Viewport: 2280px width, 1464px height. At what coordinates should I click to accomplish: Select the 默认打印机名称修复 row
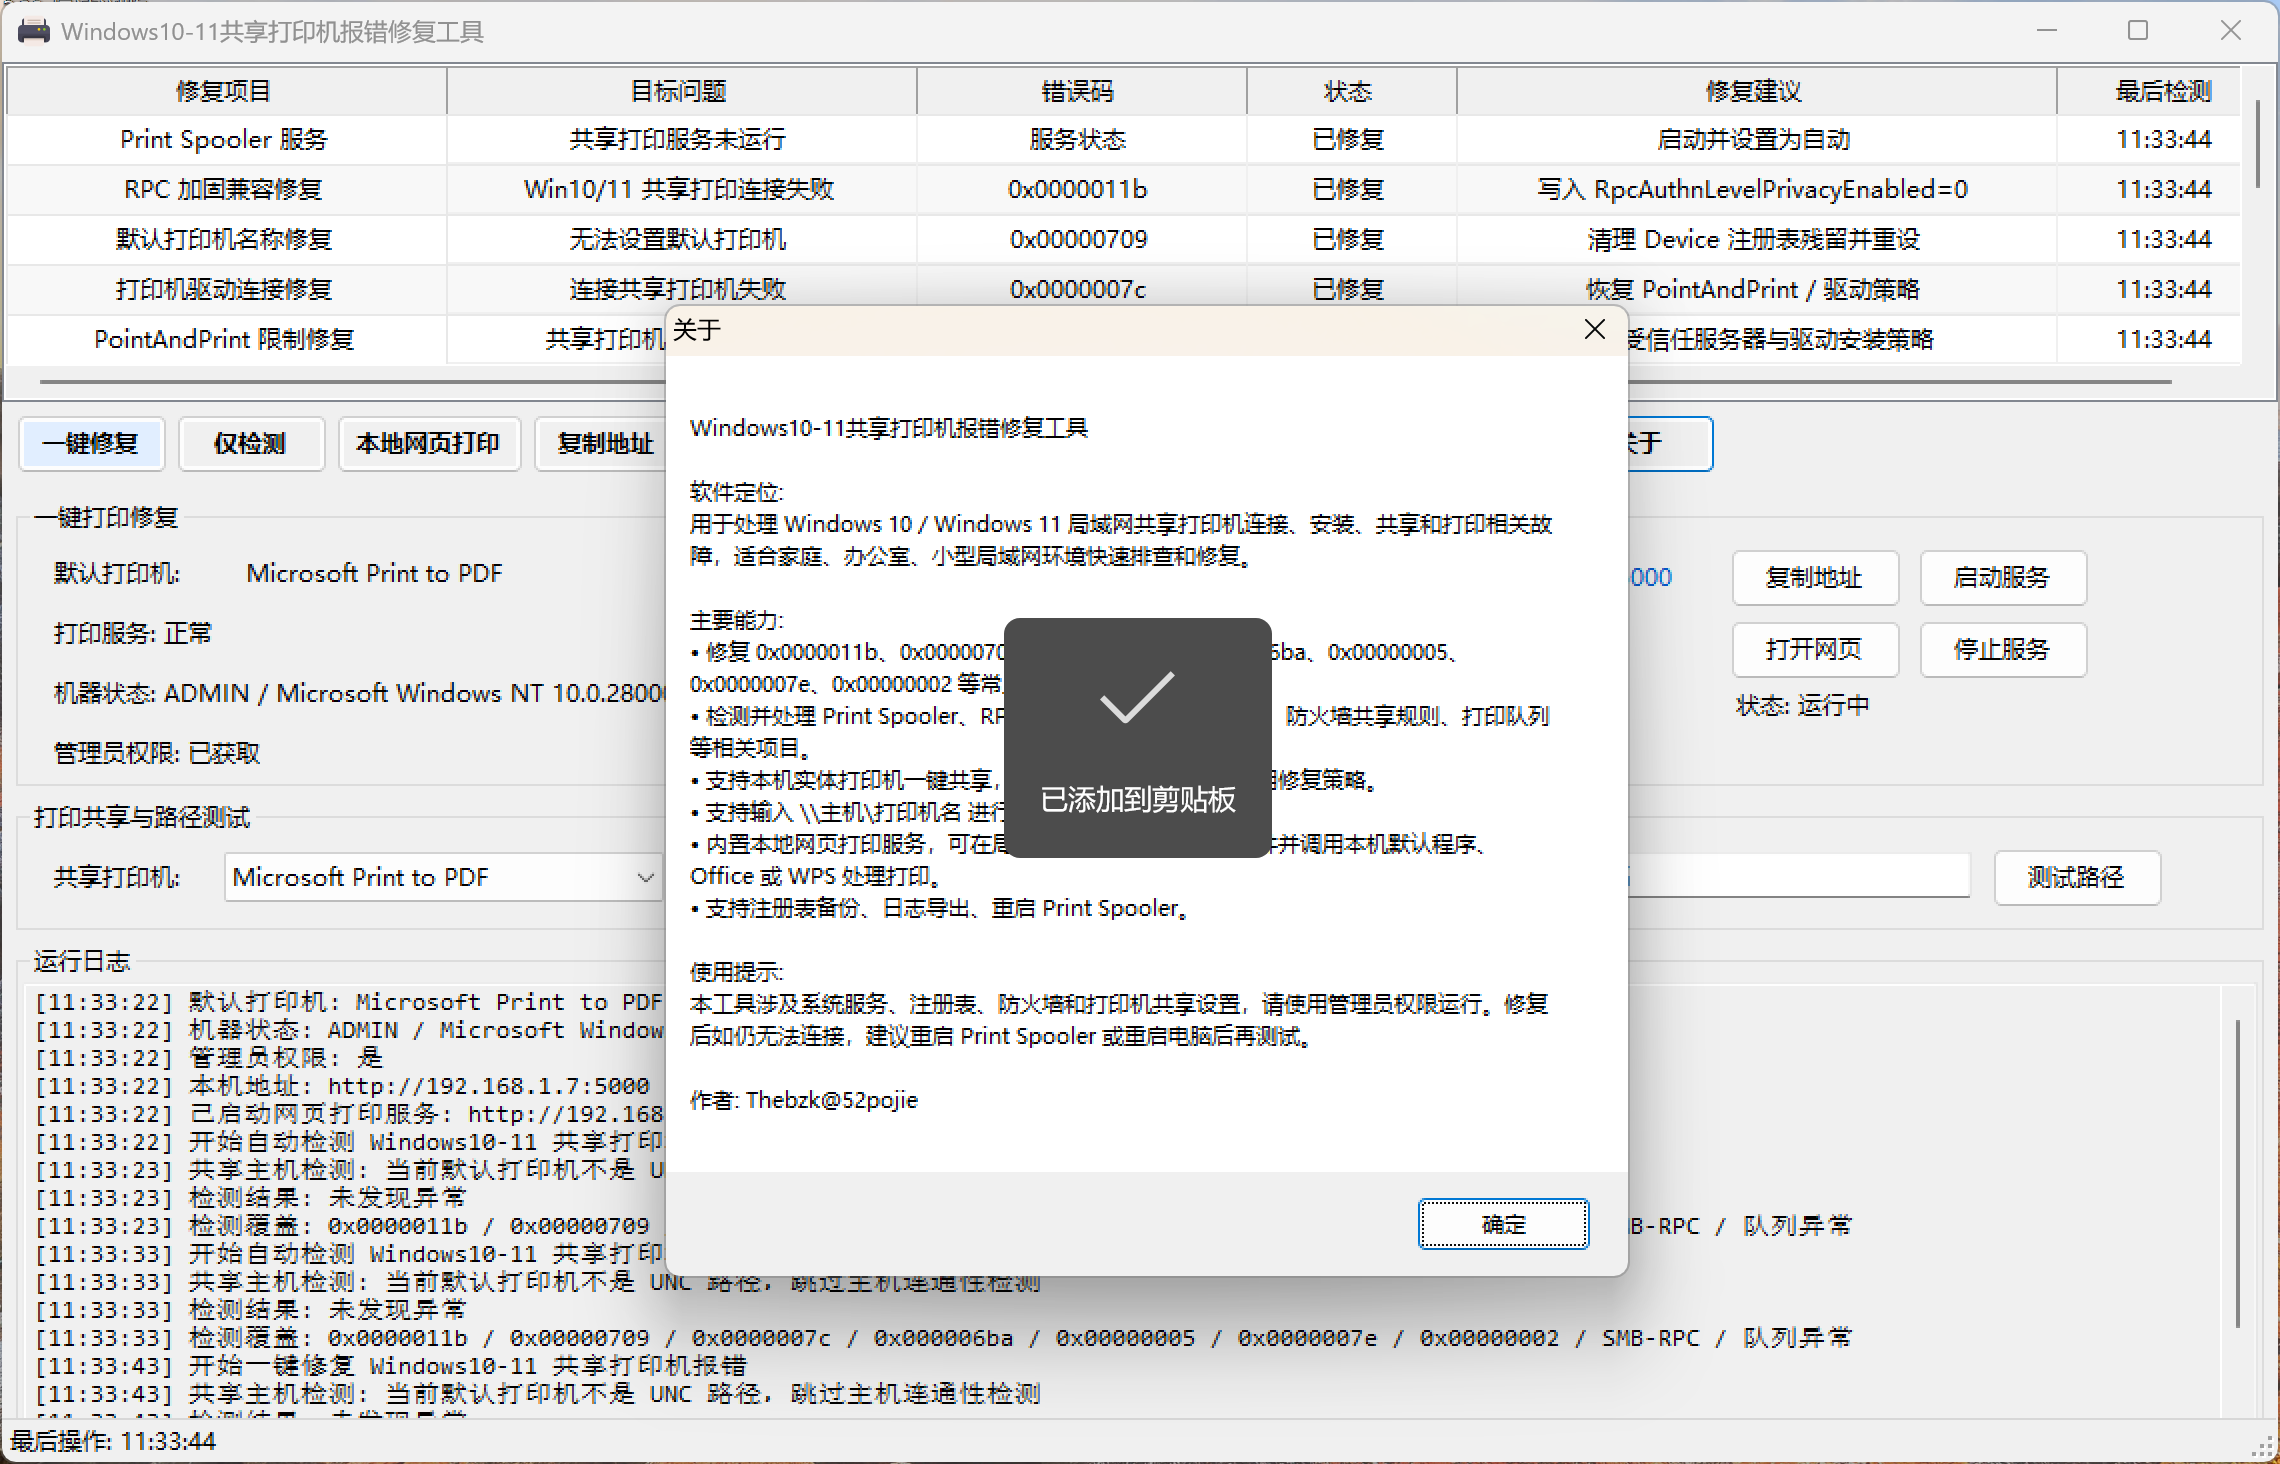[1124, 240]
